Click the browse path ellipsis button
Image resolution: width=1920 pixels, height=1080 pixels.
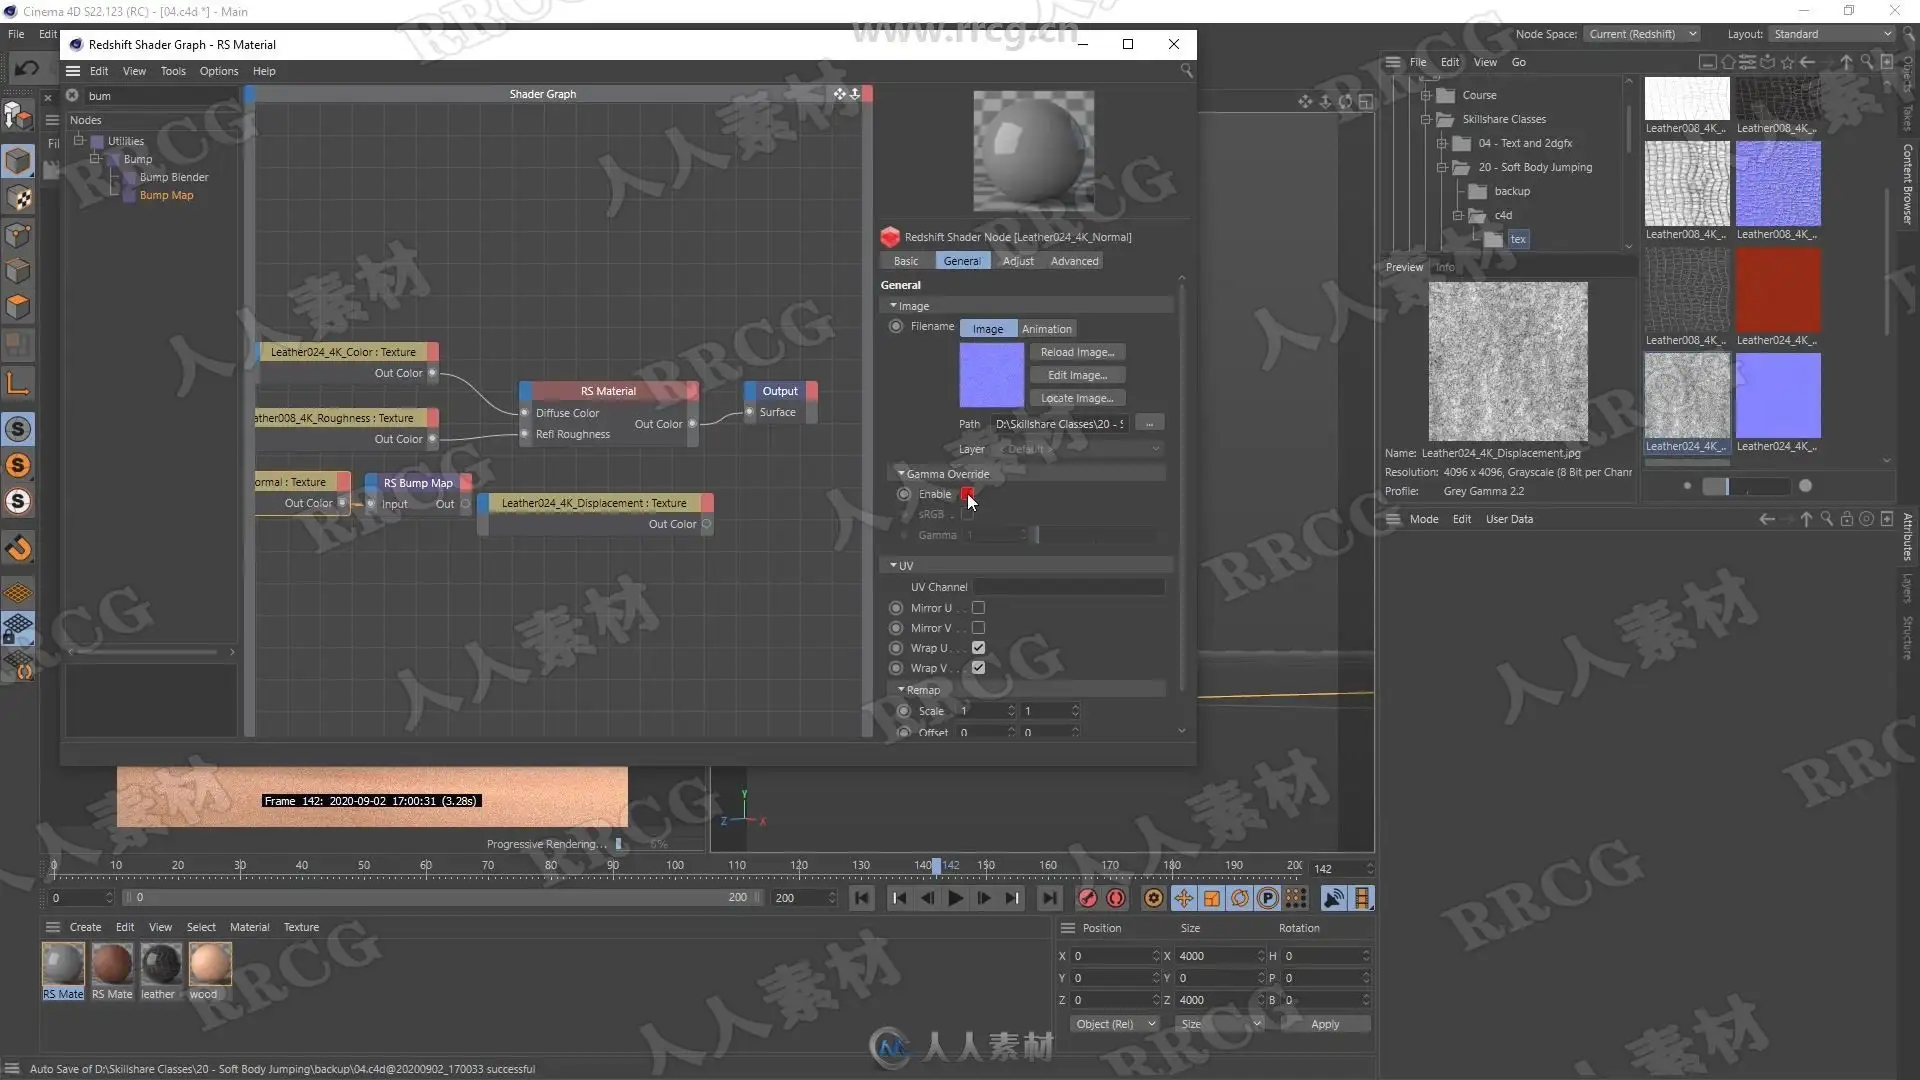[x=1149, y=424]
